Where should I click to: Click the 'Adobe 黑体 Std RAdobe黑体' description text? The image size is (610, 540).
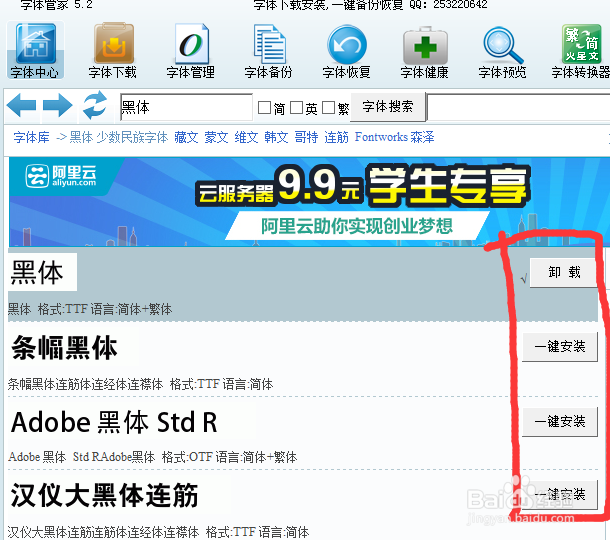point(81,457)
